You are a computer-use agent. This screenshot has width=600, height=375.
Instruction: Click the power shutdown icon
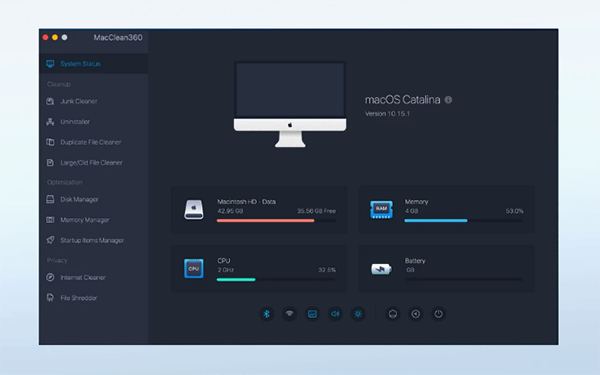pos(439,314)
